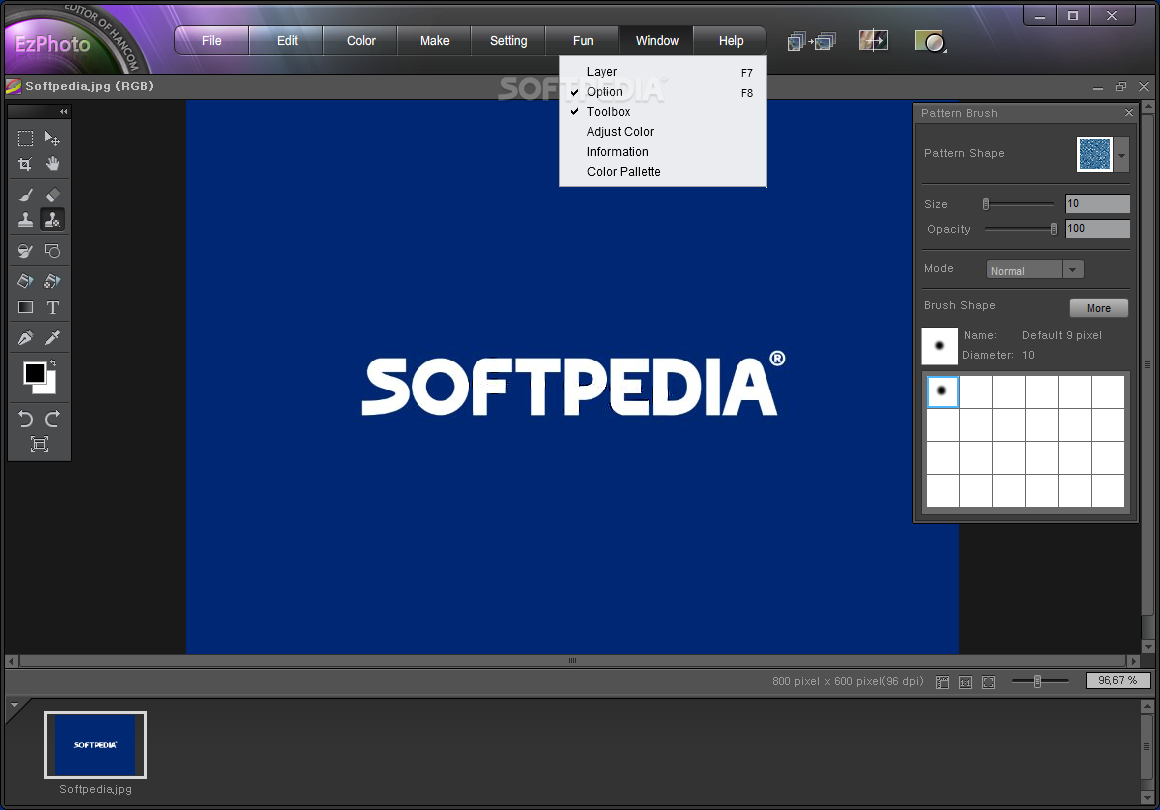The height and width of the screenshot is (810, 1160).
Task: Collapse the thumbnail strip with the triangle
Action: click(x=14, y=706)
